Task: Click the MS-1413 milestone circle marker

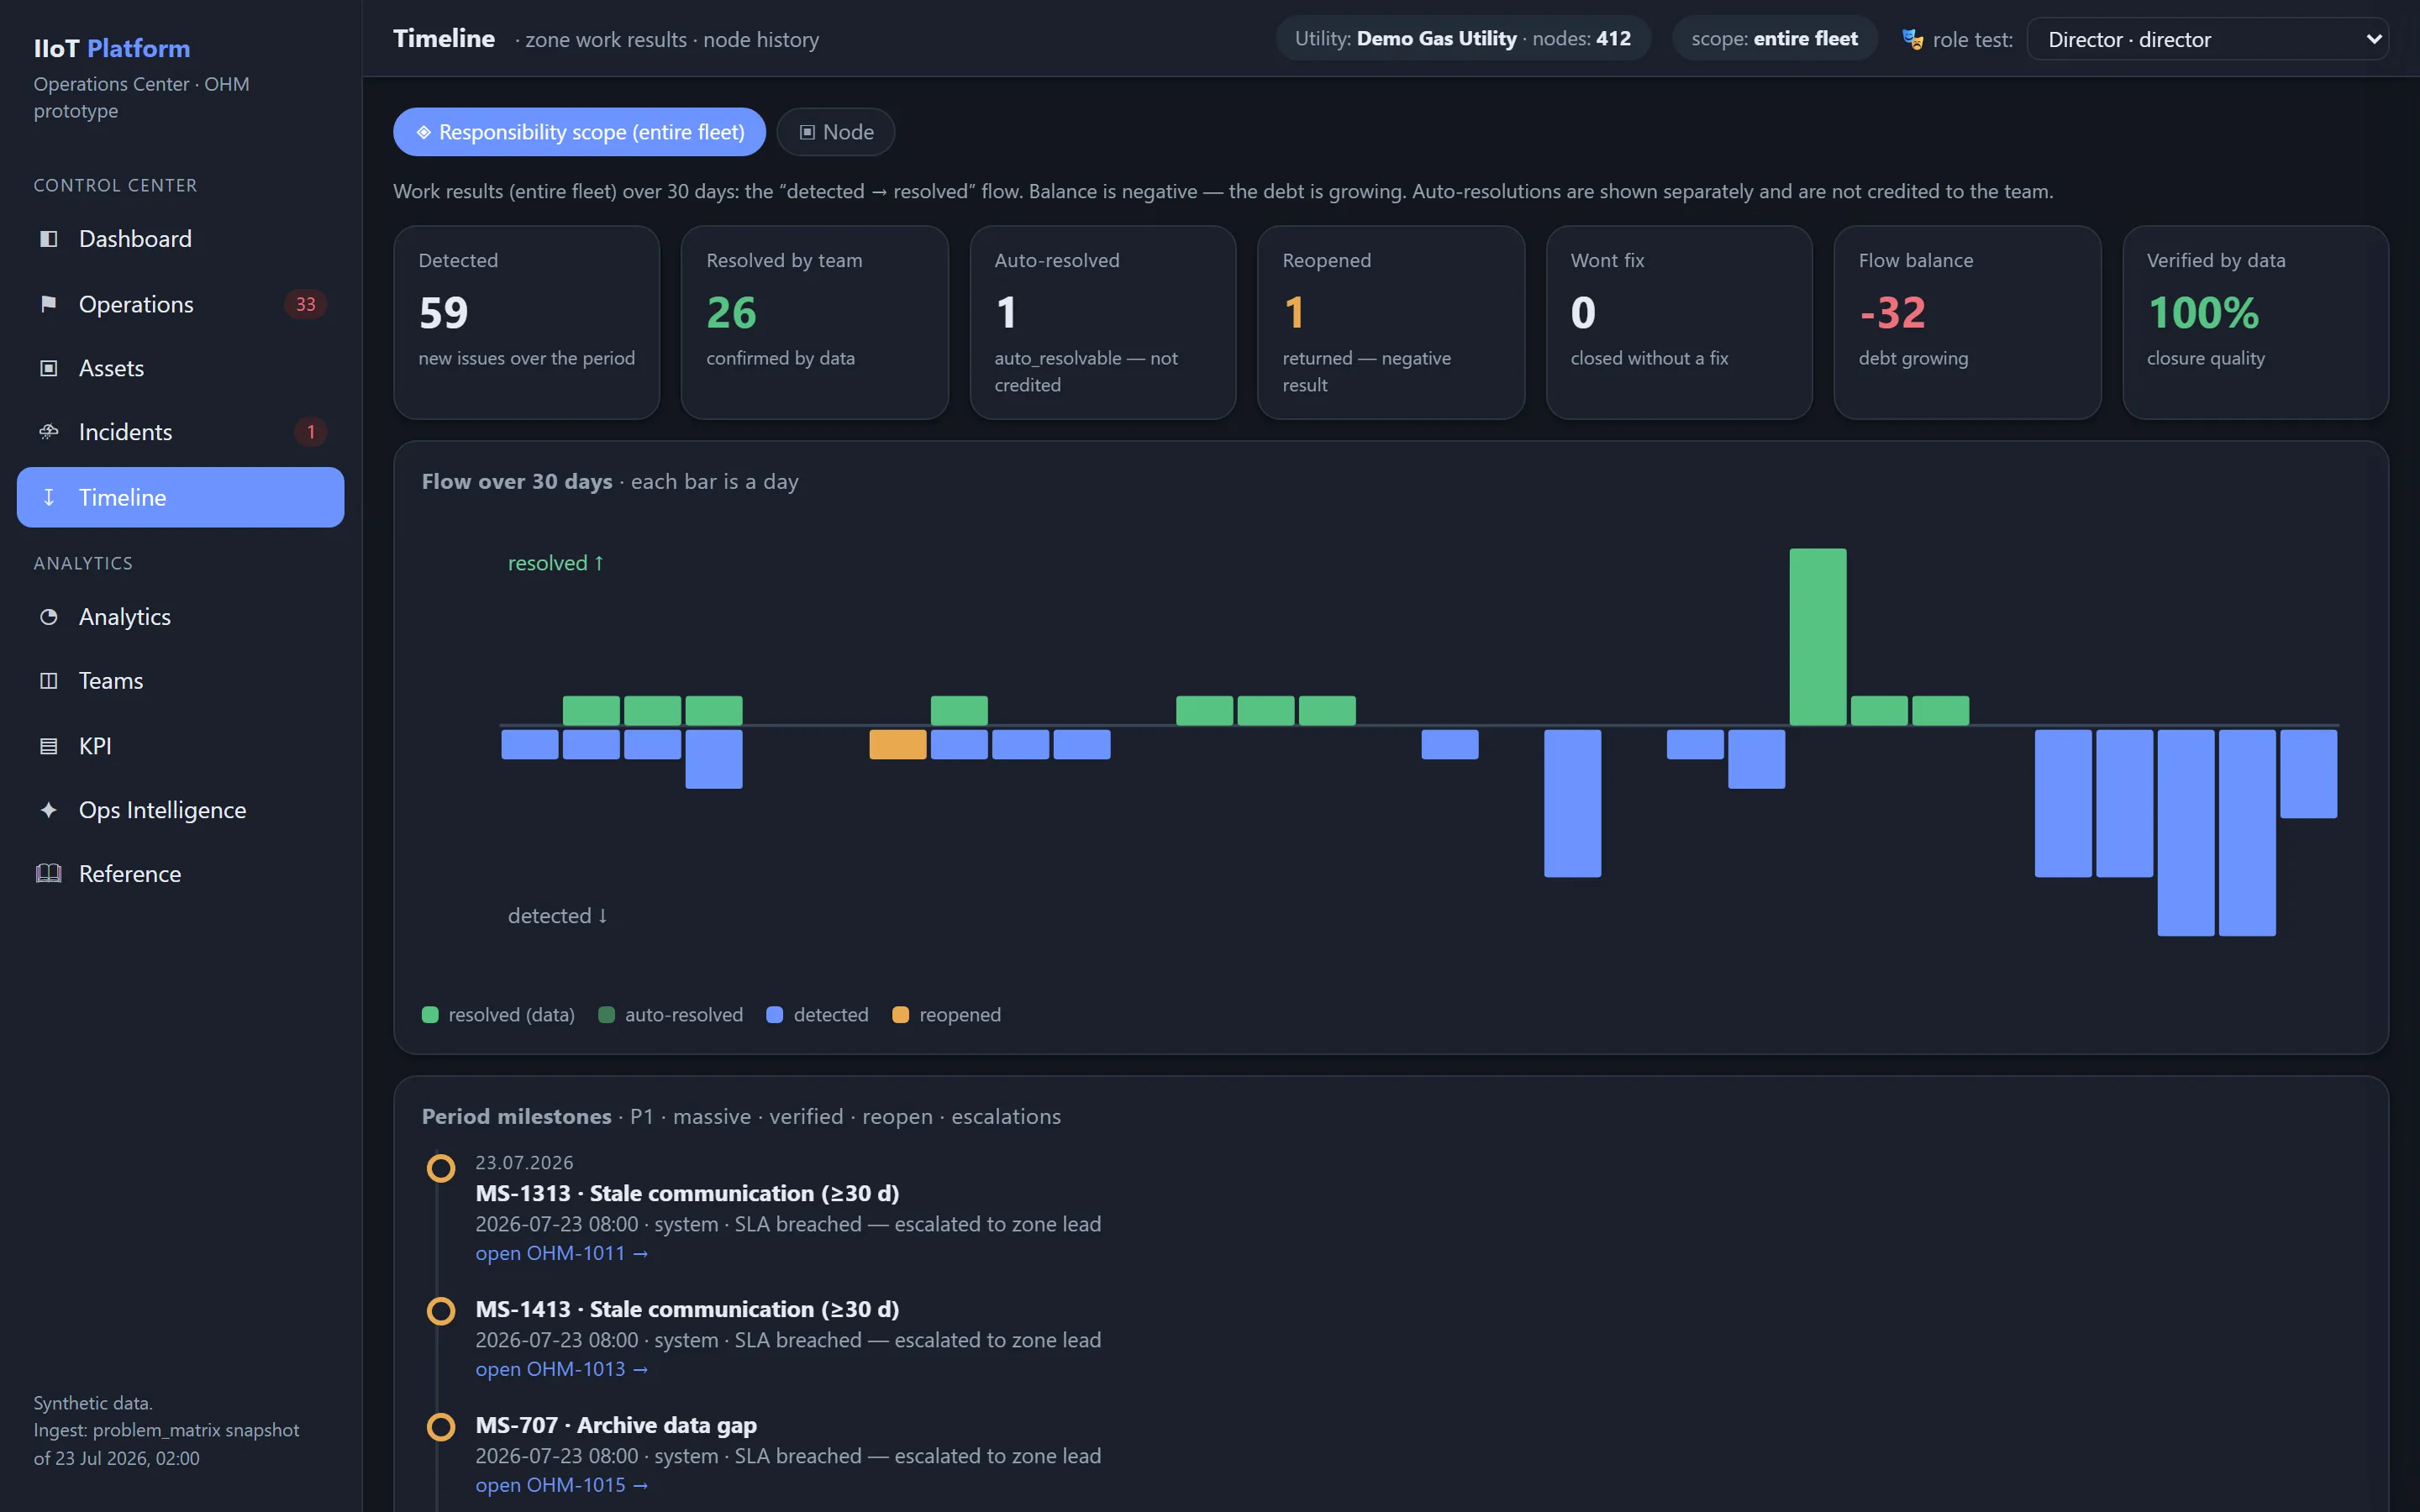Action: 441,1311
